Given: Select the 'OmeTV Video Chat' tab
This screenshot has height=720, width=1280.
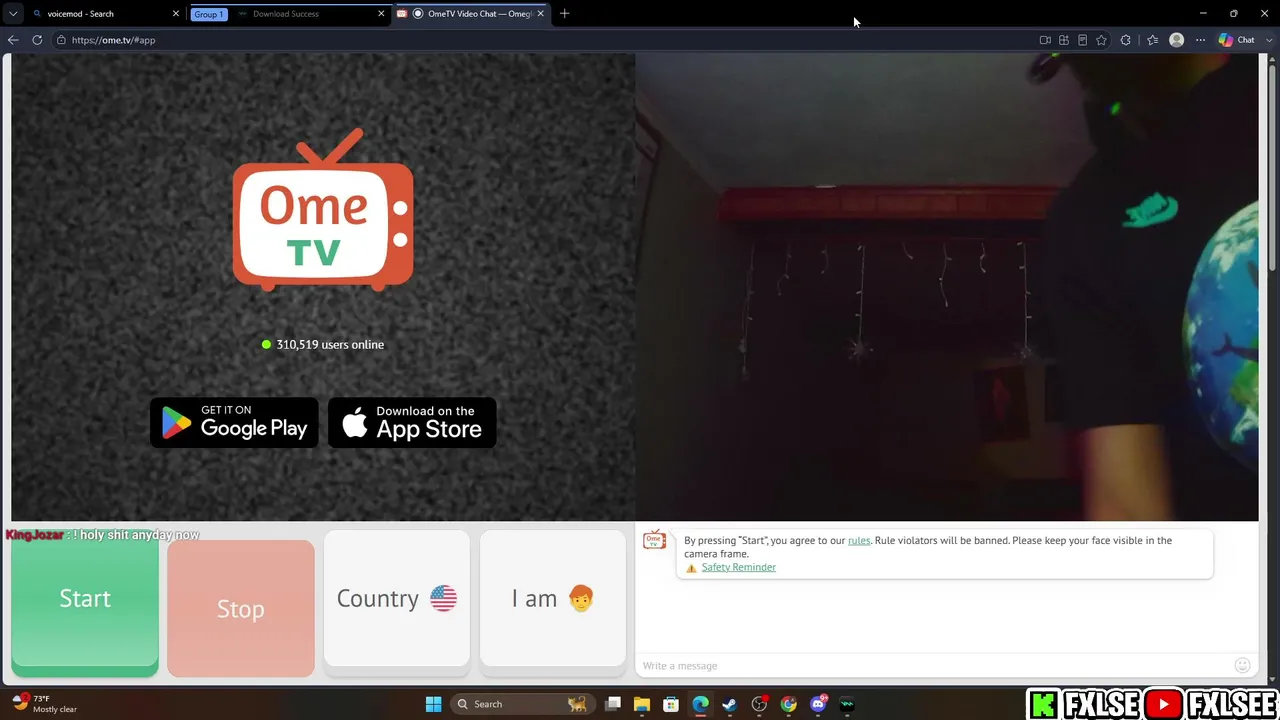Looking at the screenshot, I should [x=470, y=14].
